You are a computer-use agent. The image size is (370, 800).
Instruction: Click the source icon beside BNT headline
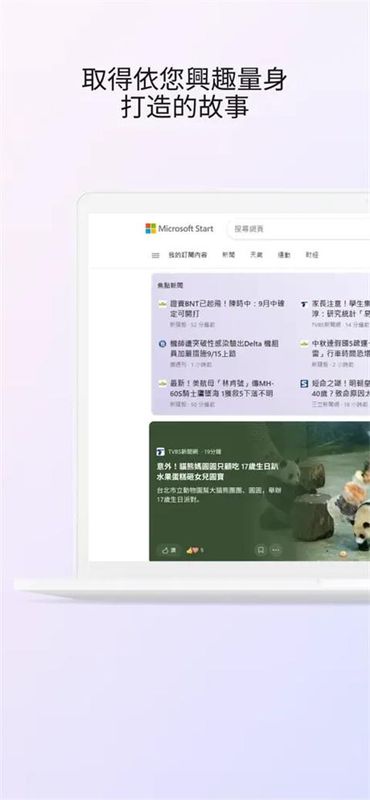tap(162, 304)
